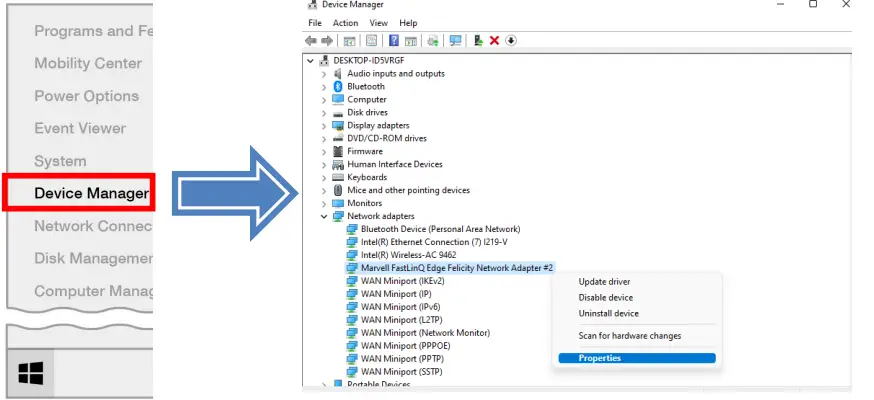The image size is (874, 400).
Task: Click the Monitors category icon
Action: (337, 203)
